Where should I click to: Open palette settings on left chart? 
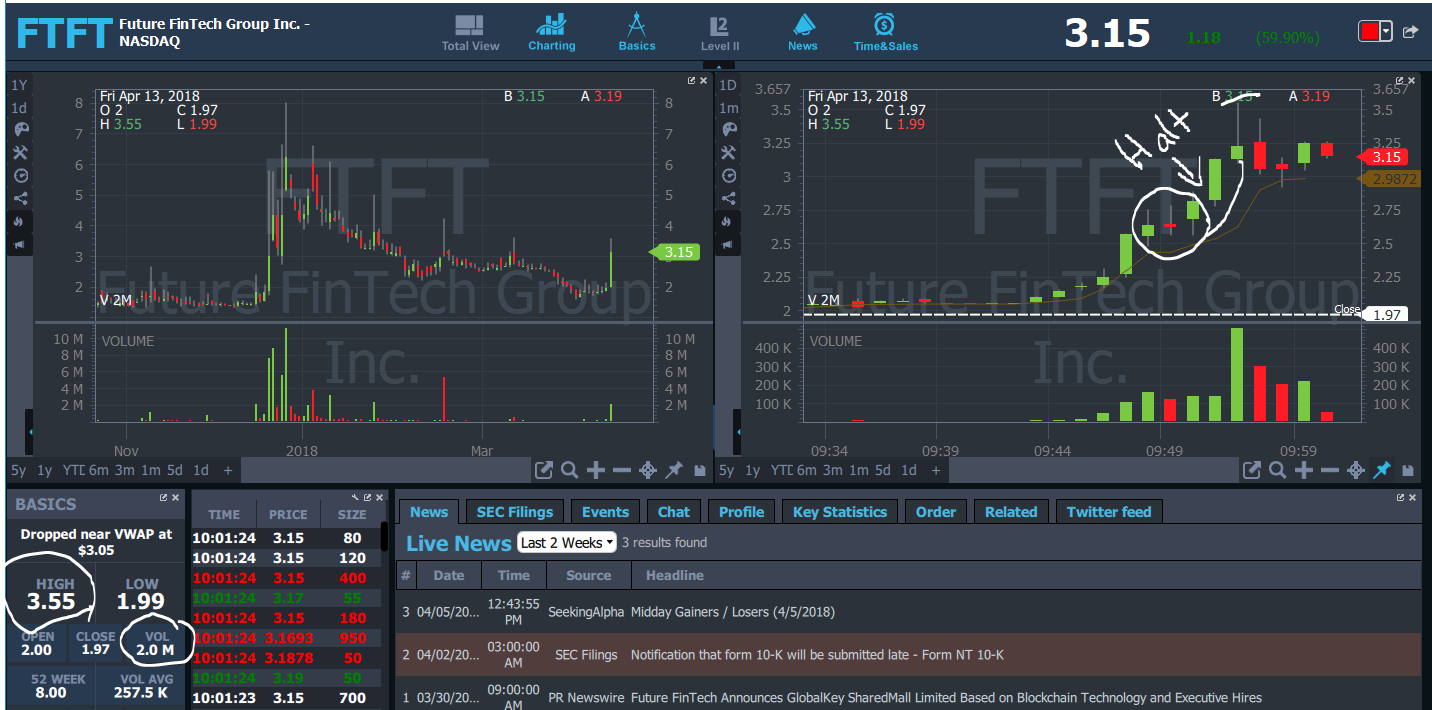[x=20, y=129]
